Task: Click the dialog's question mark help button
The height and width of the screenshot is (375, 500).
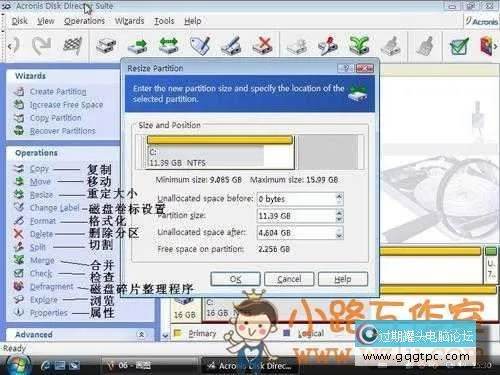Action: [x=346, y=68]
